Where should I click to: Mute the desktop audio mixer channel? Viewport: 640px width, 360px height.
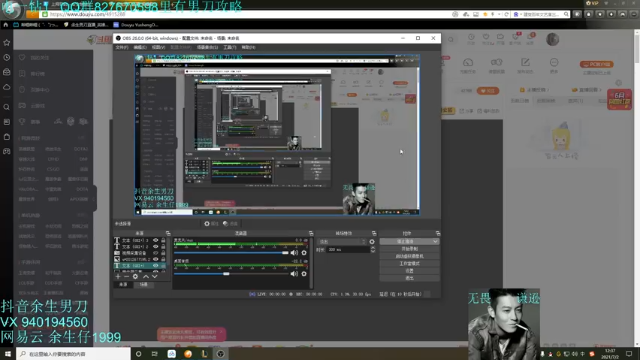tap(294, 274)
